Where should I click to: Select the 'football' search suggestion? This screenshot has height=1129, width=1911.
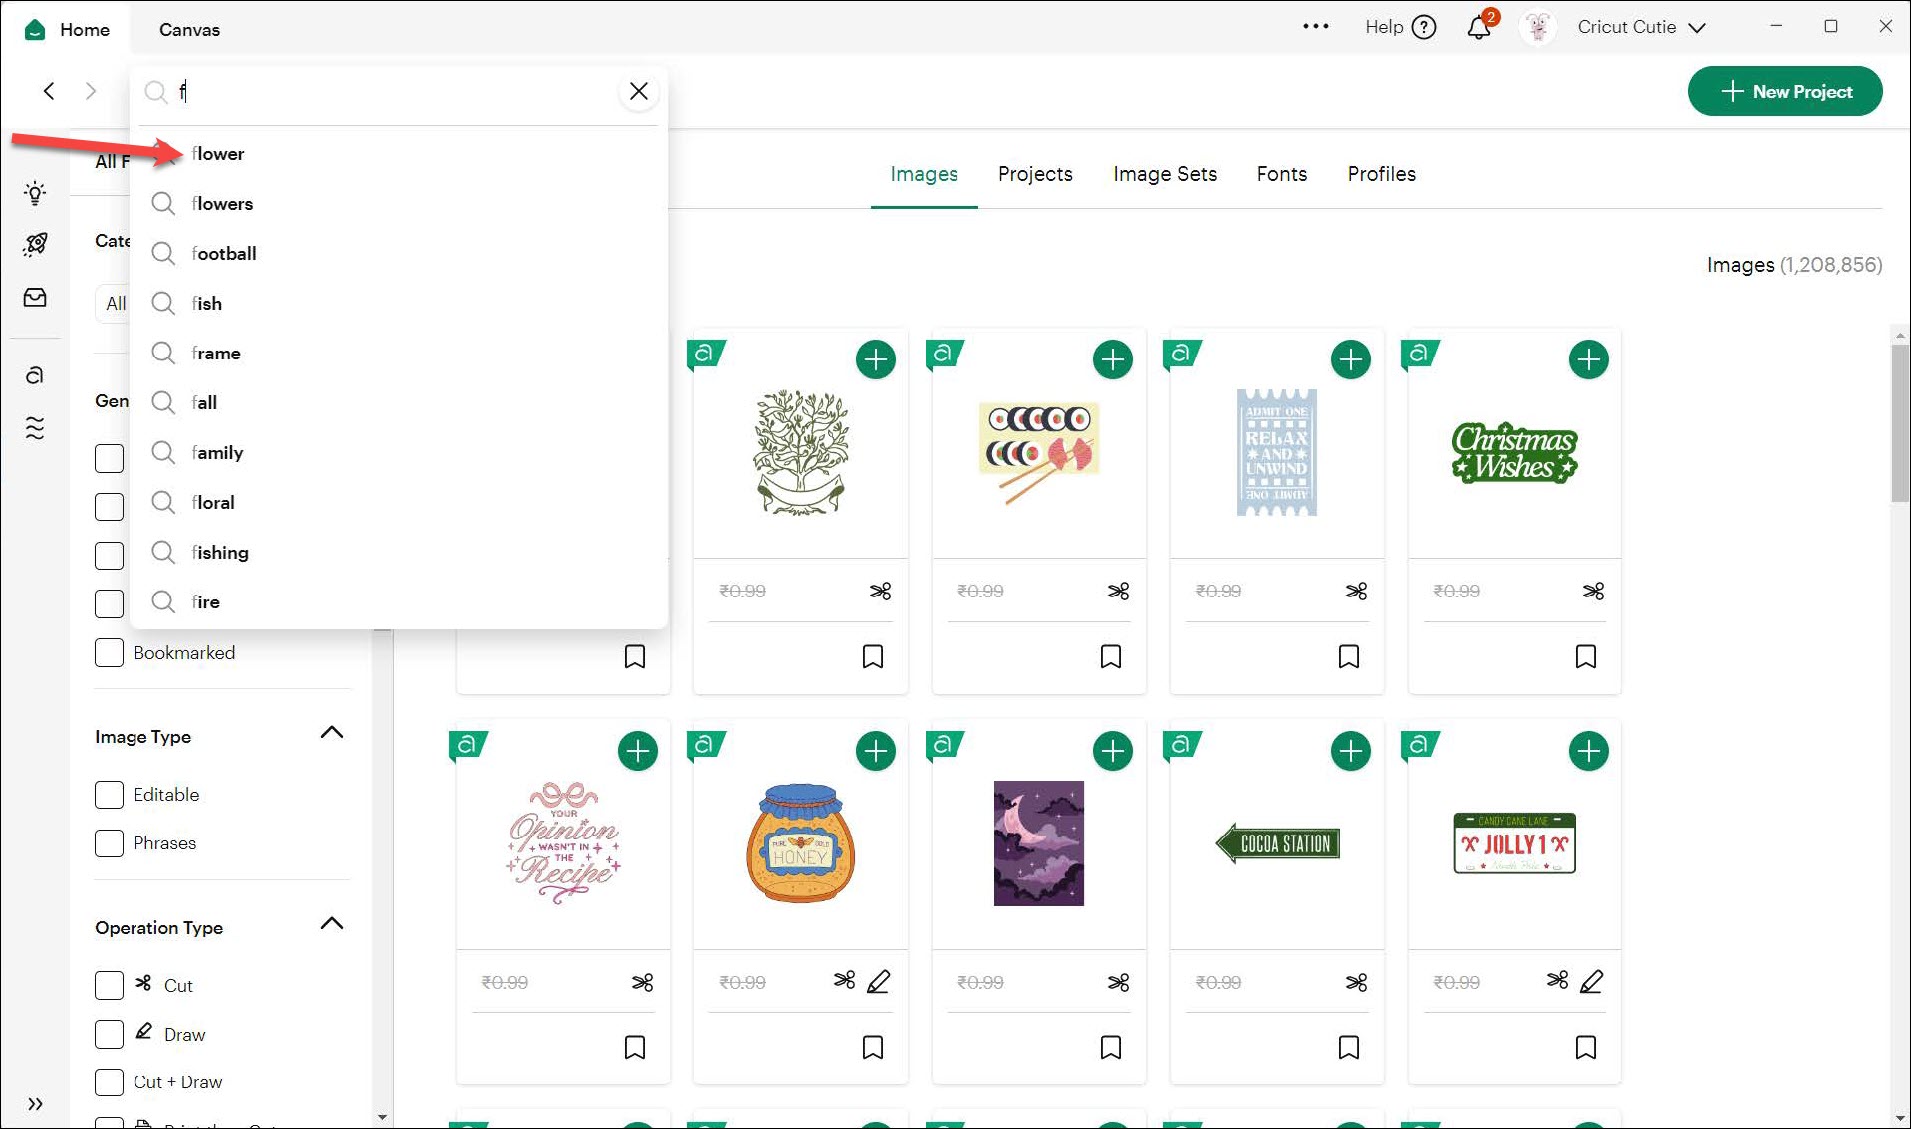pyautogui.click(x=224, y=254)
